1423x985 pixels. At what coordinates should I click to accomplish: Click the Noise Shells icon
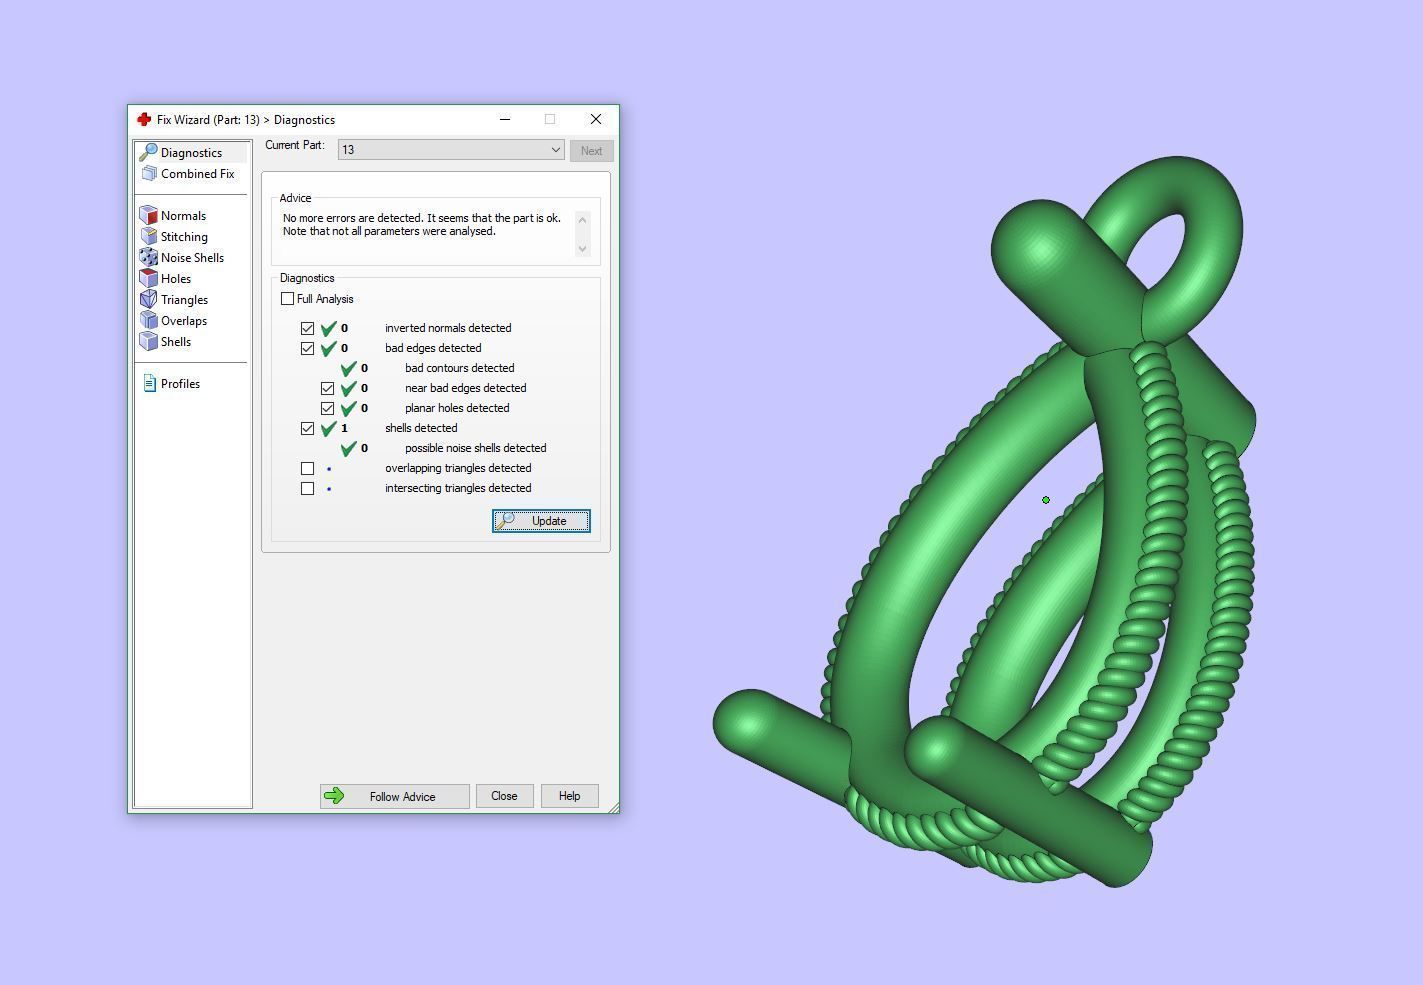(149, 257)
